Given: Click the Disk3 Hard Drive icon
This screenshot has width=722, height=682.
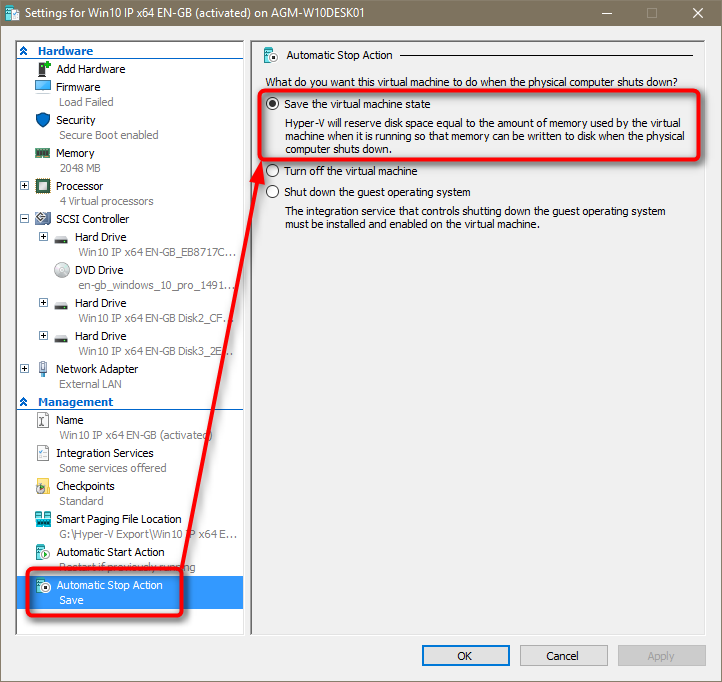Looking at the screenshot, I should [x=61, y=338].
